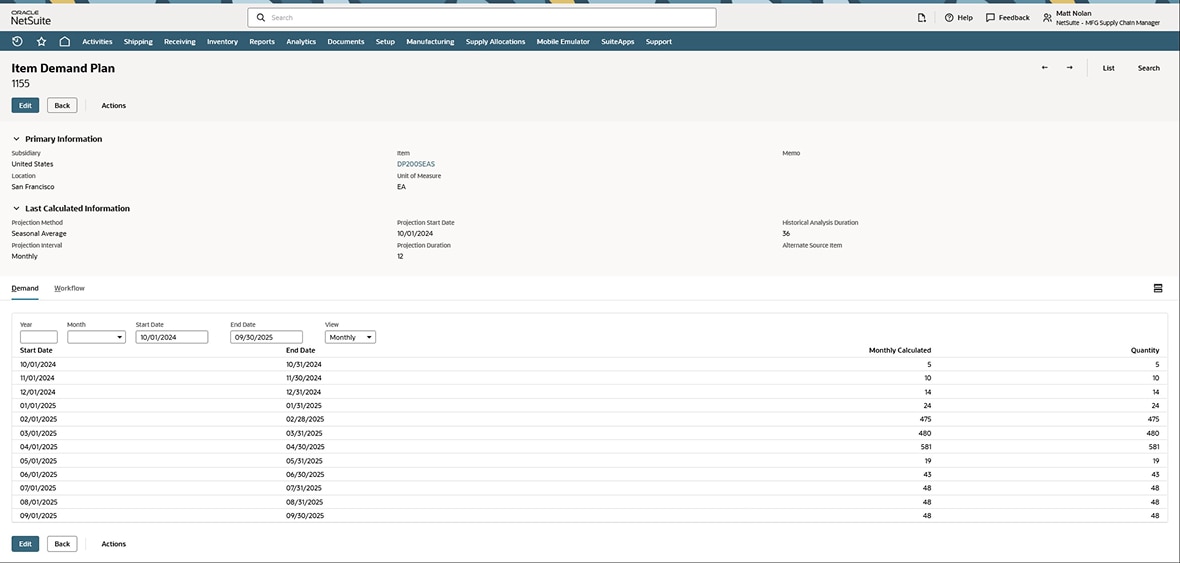Click the top Edit button

tap(25, 105)
